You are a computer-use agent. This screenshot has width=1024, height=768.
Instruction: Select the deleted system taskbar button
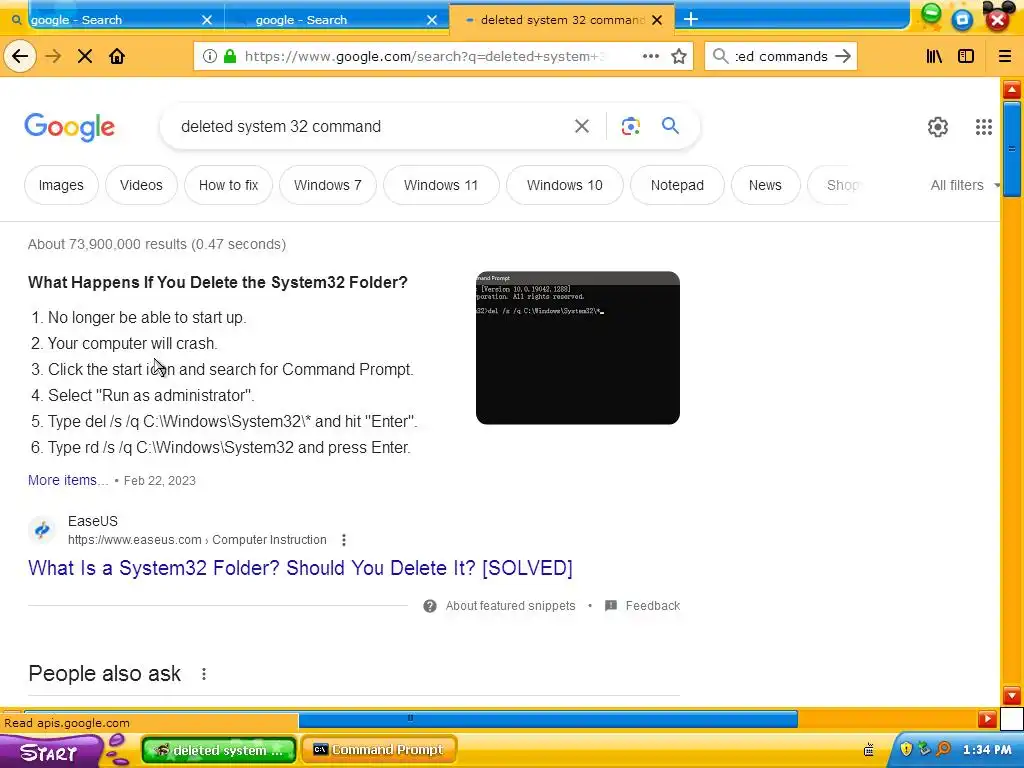tap(219, 750)
